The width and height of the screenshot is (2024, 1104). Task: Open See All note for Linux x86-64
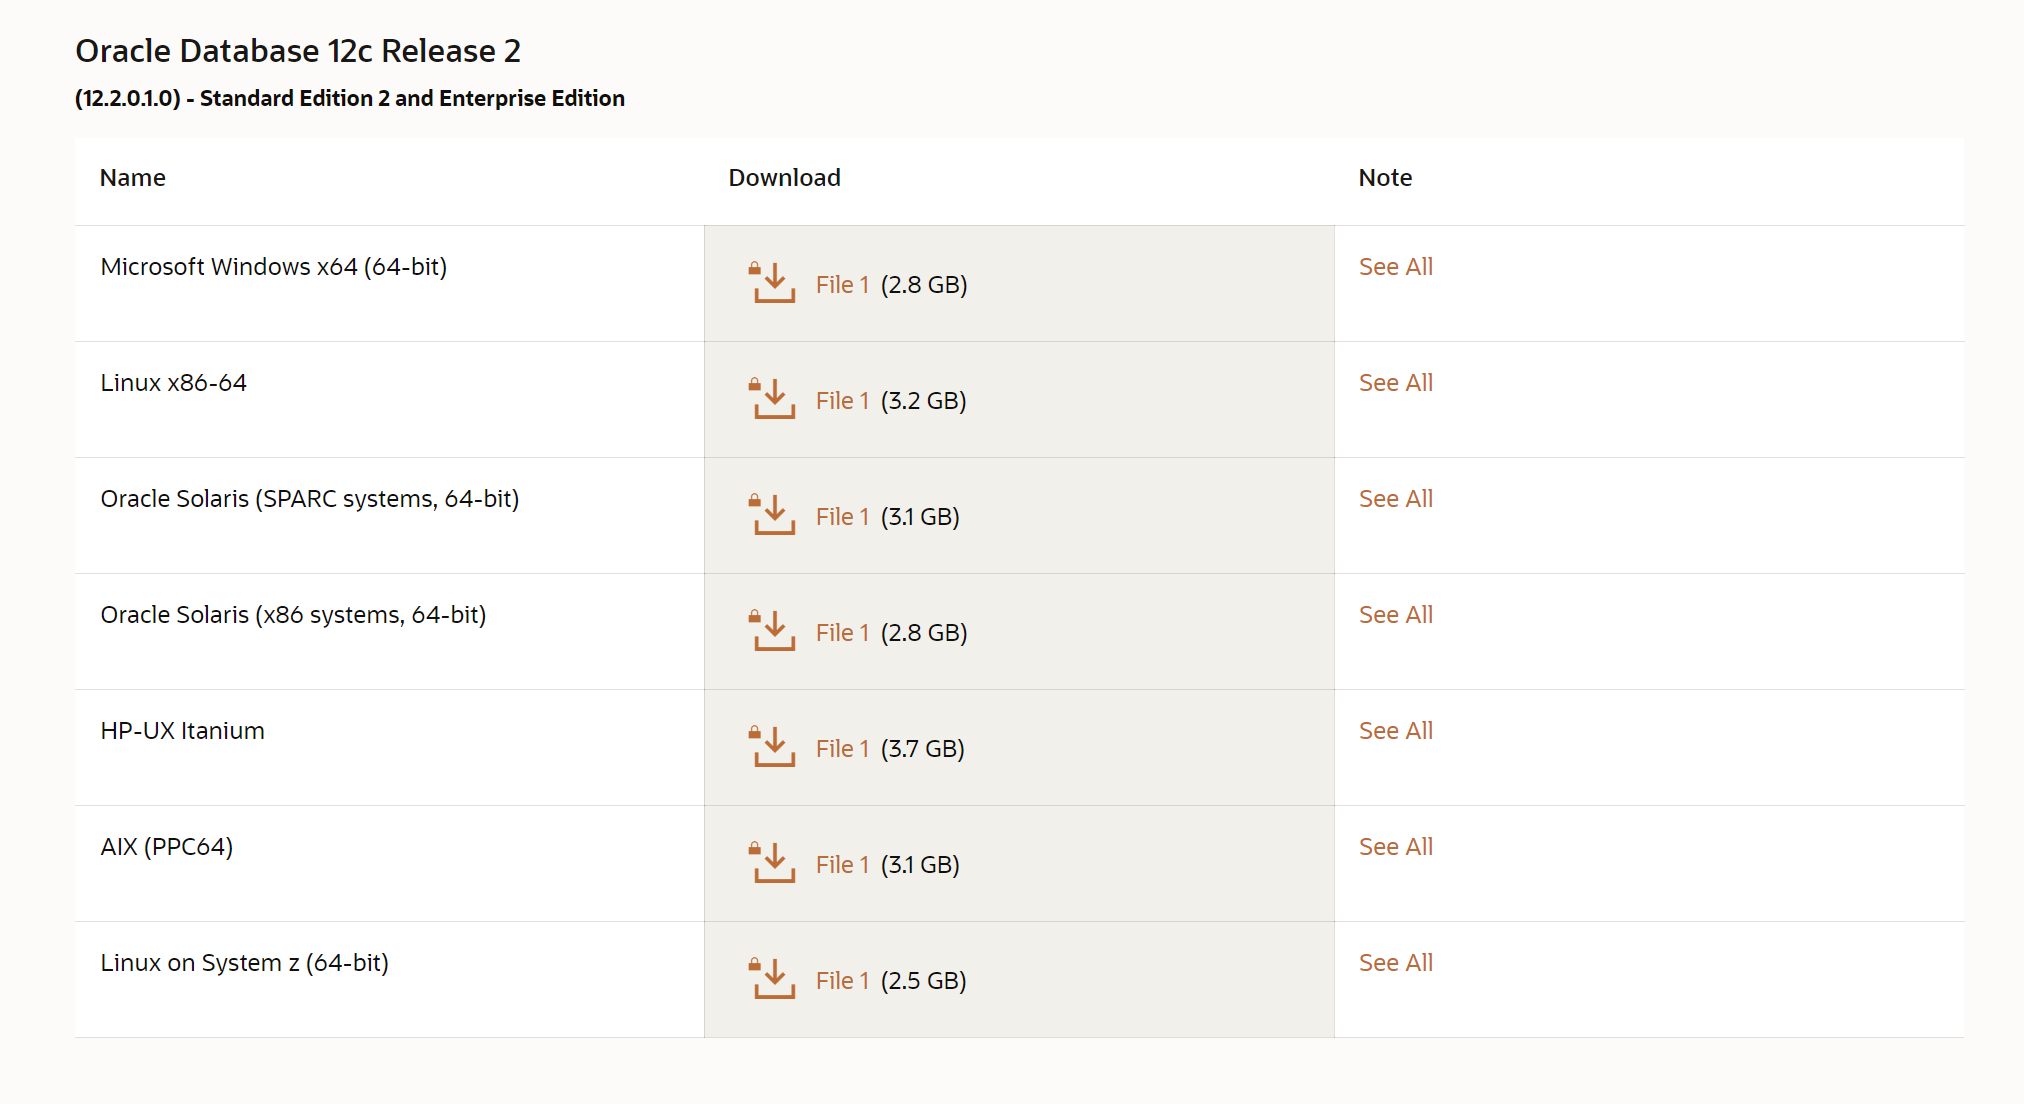click(1396, 383)
